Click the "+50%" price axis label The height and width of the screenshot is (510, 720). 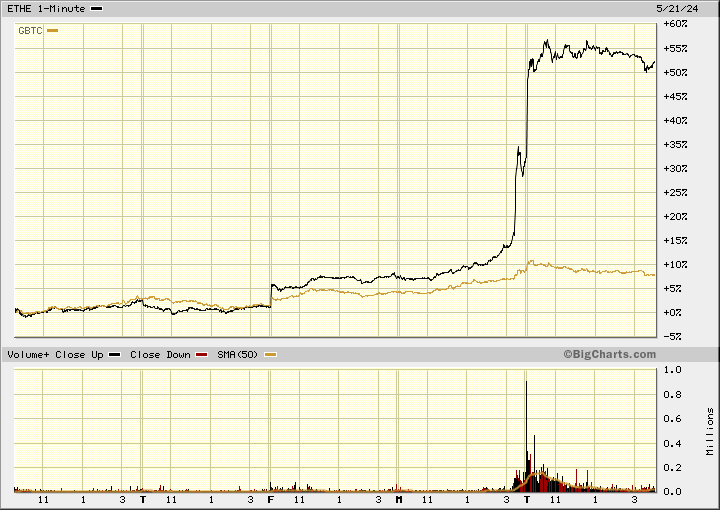[x=675, y=73]
